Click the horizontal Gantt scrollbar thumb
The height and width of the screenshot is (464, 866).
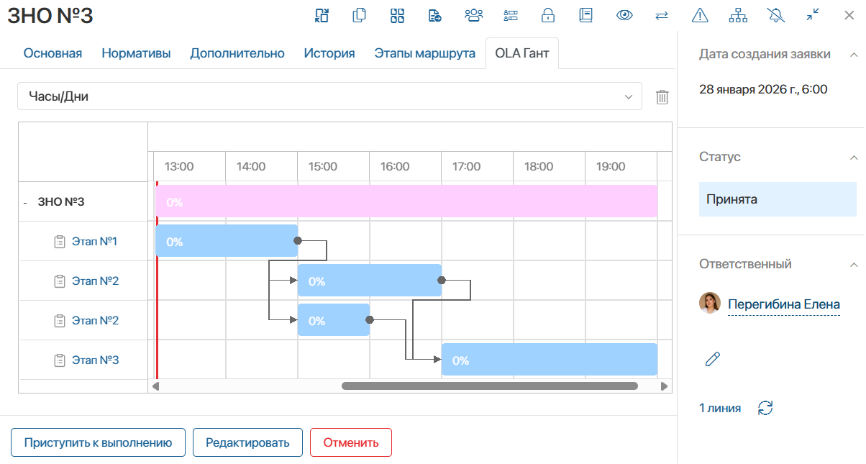coord(489,385)
